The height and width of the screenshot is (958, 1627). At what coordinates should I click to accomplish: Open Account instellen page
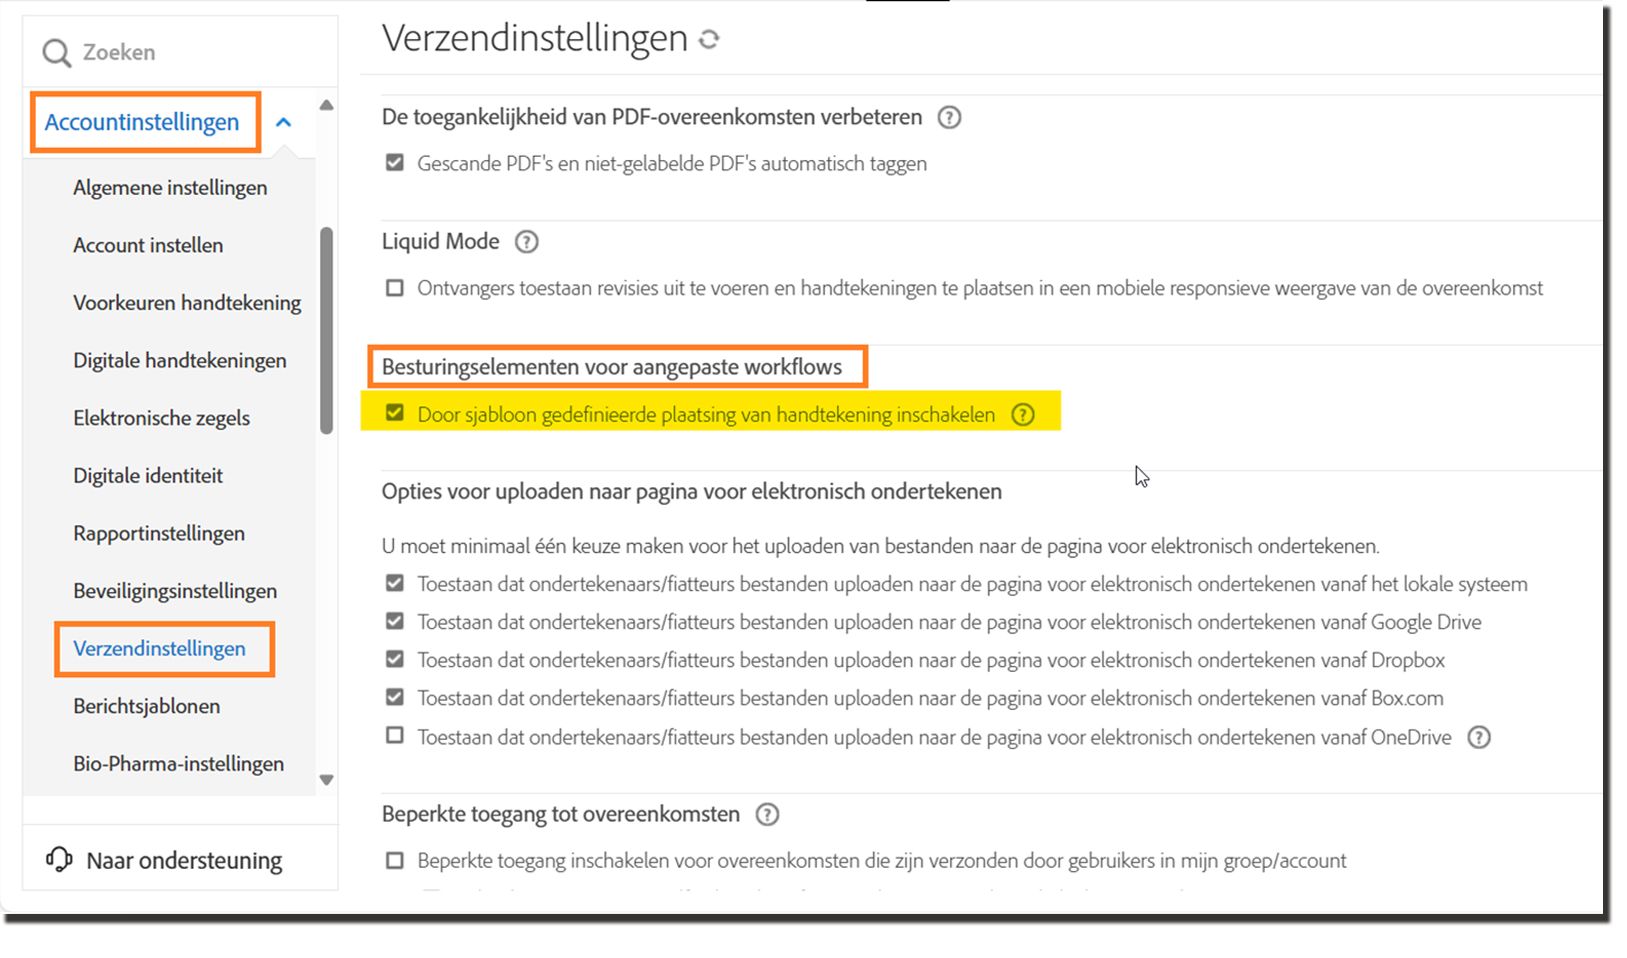[x=148, y=245]
